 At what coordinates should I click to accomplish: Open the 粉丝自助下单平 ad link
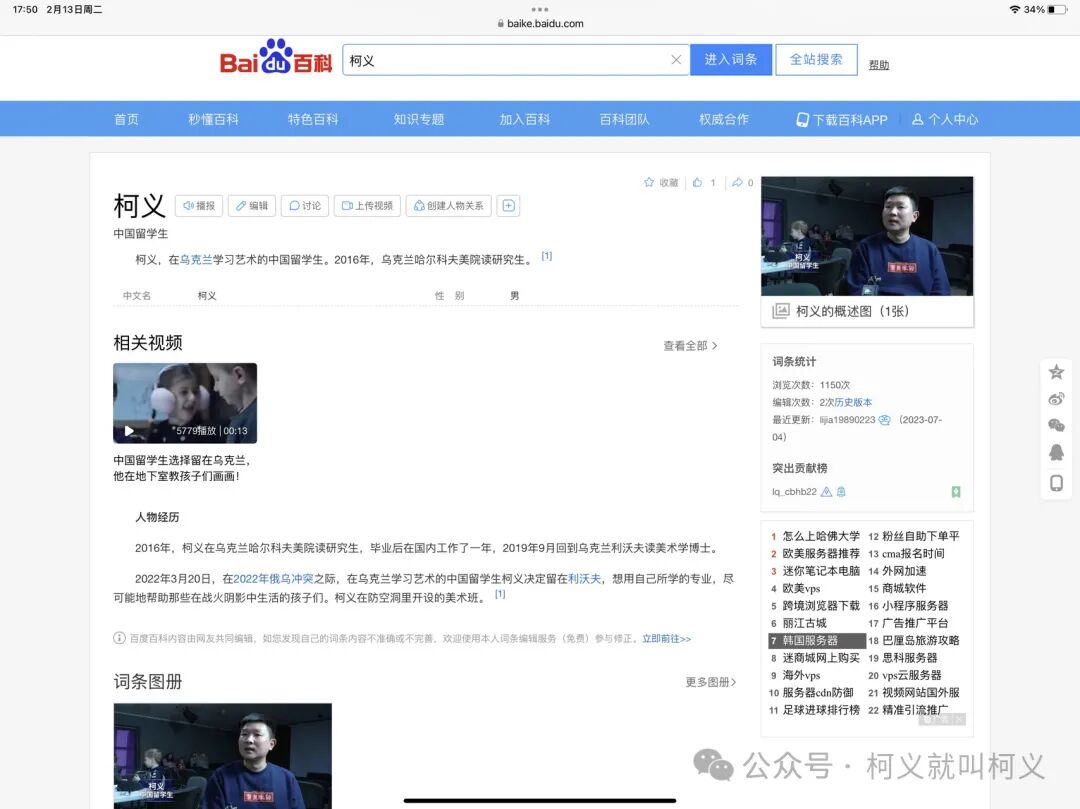point(921,536)
